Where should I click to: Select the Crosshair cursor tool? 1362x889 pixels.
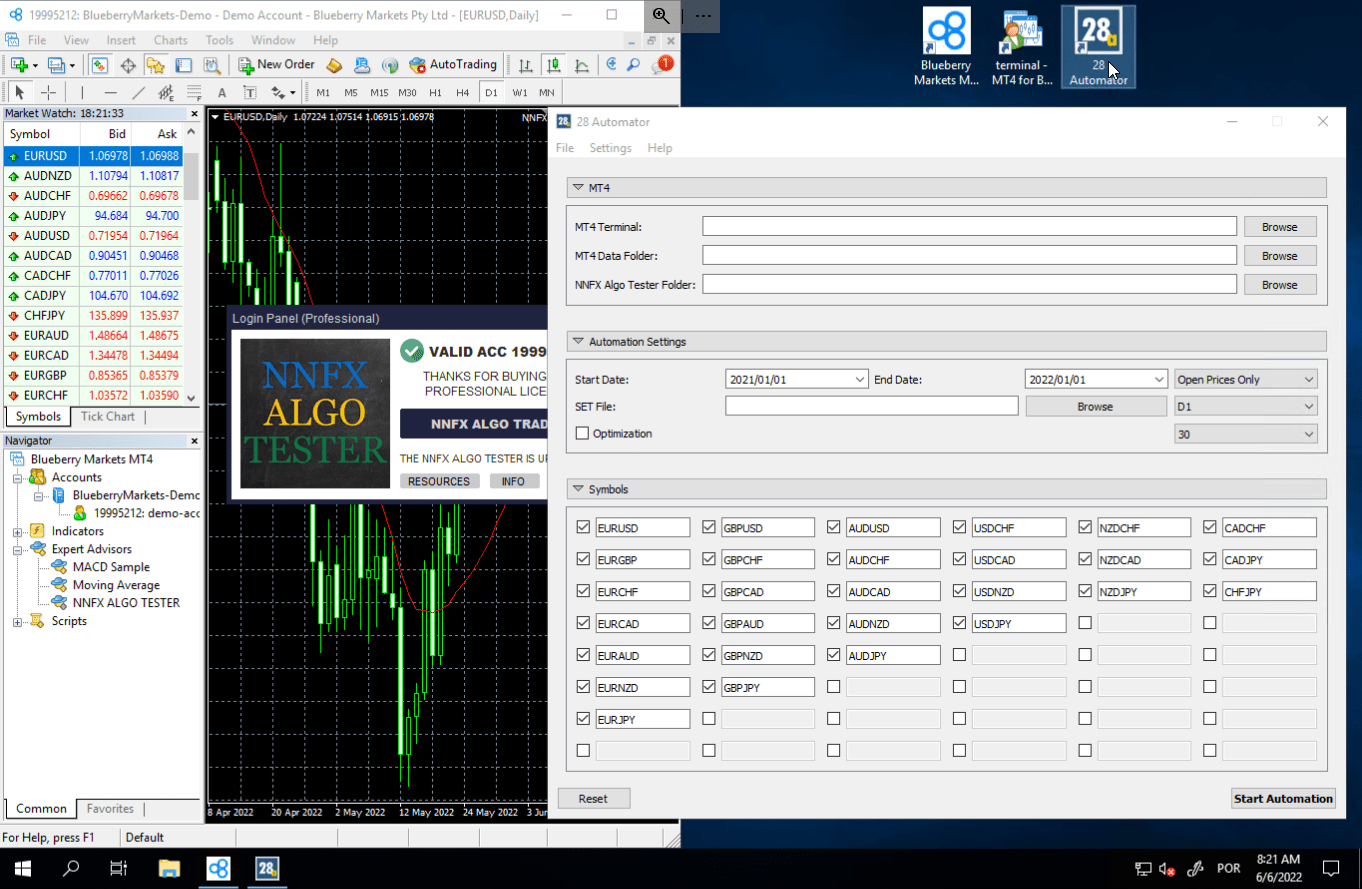(48, 93)
